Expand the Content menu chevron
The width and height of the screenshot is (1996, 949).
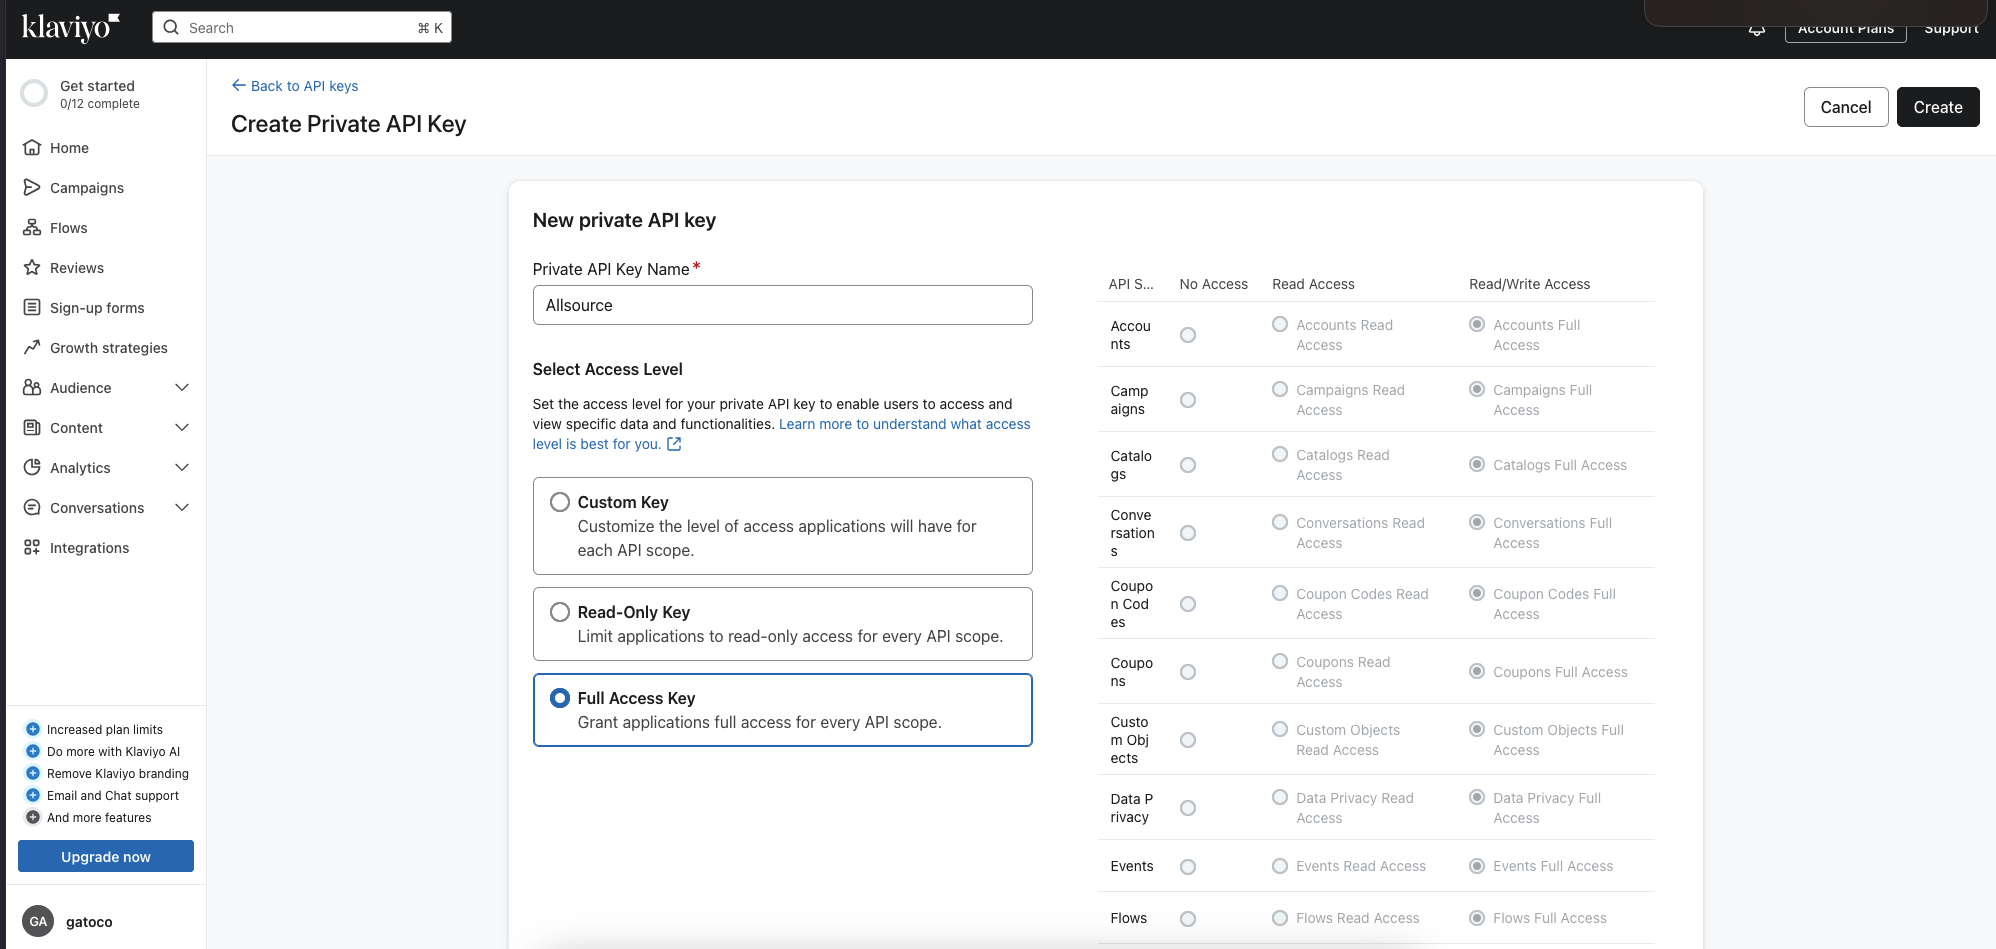point(182,428)
